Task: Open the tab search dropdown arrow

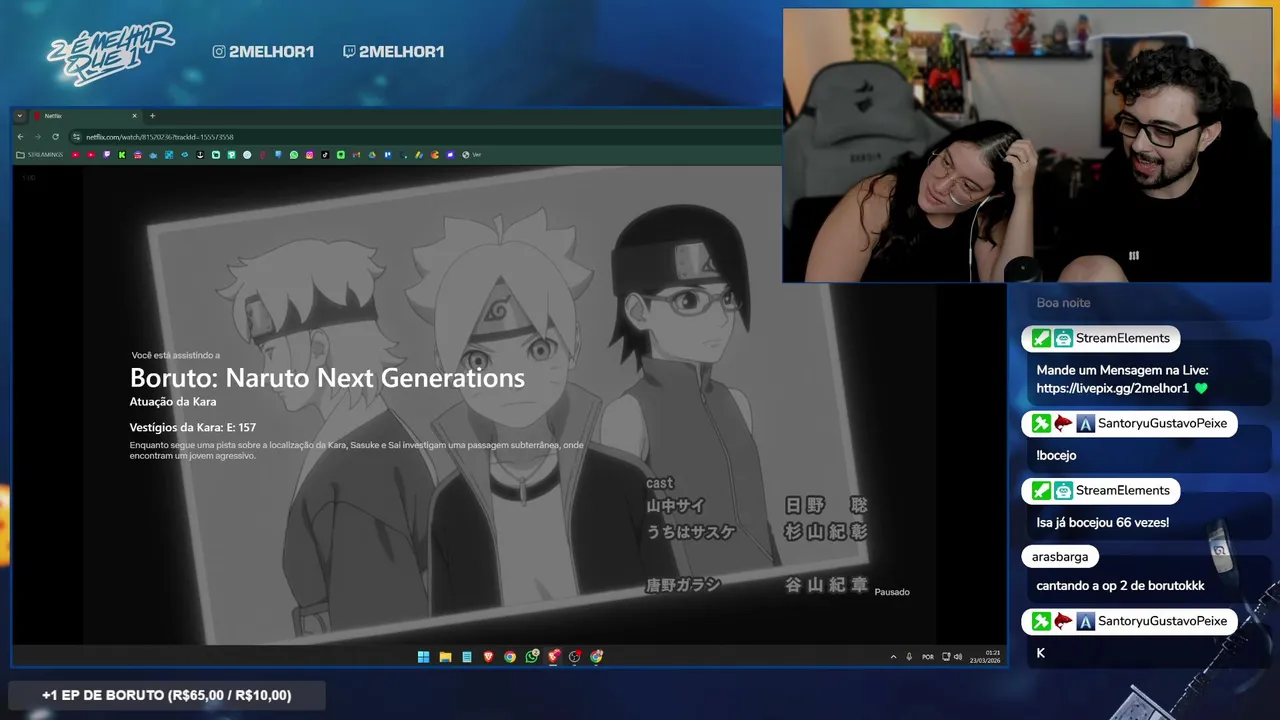Action: point(19,116)
